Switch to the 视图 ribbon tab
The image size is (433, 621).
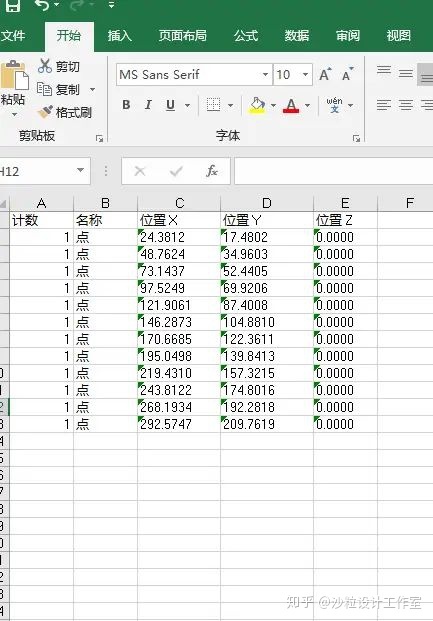click(399, 36)
